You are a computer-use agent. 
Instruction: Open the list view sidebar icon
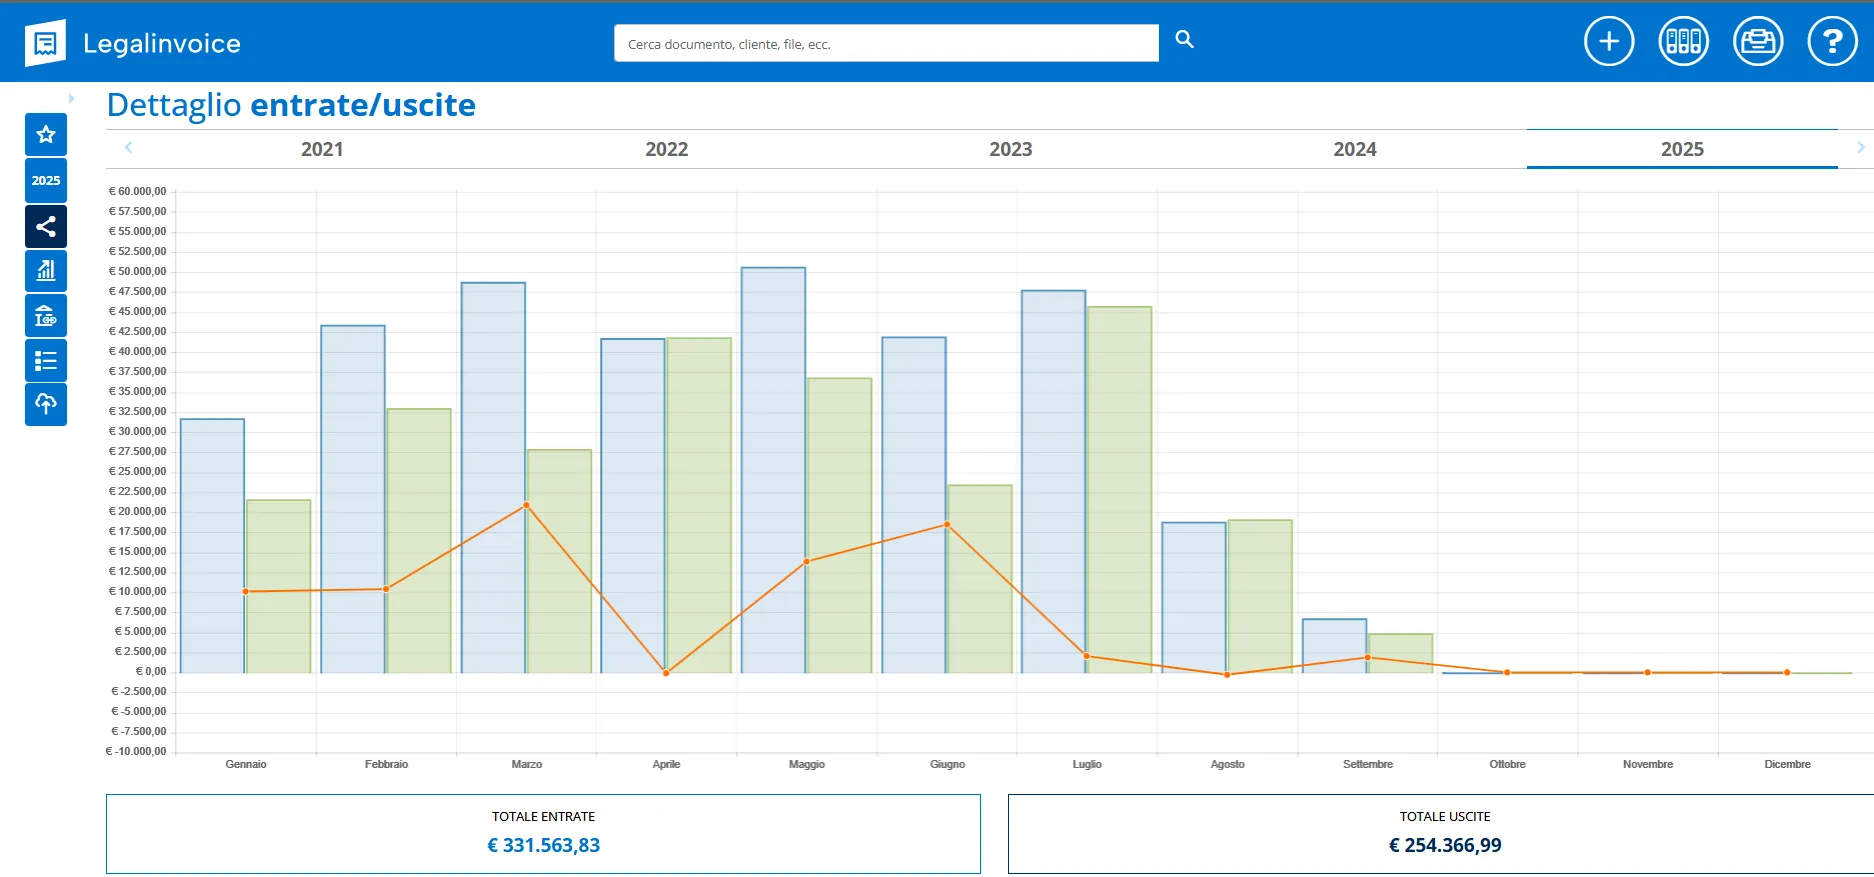46,361
